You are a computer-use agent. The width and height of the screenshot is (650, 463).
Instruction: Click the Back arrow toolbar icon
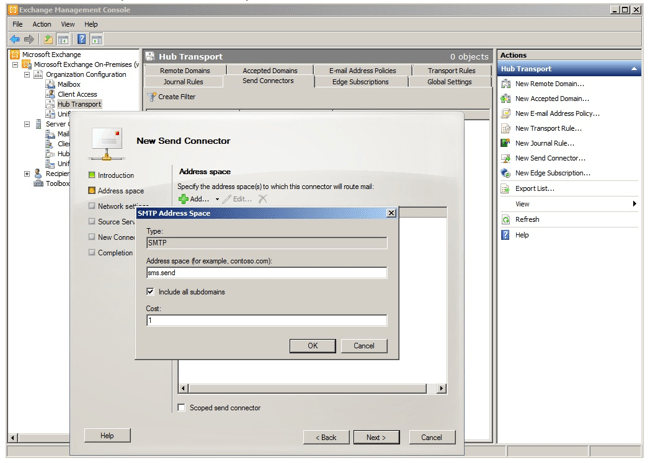tap(15, 39)
